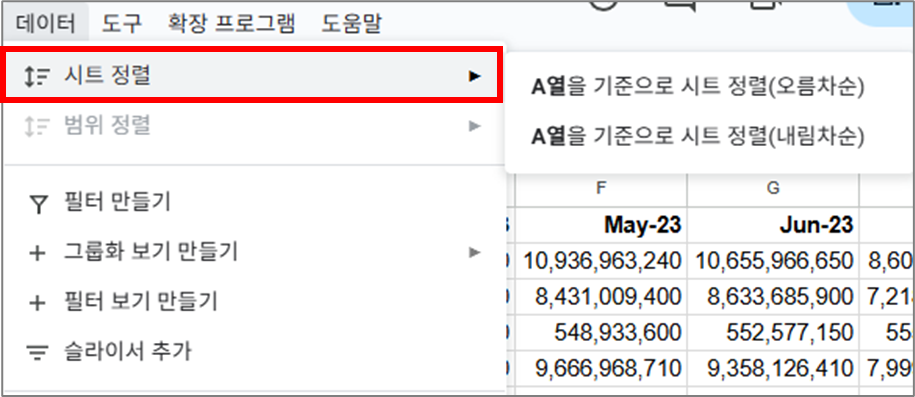Select column F header
Screen dimensions: 915x397
point(600,190)
